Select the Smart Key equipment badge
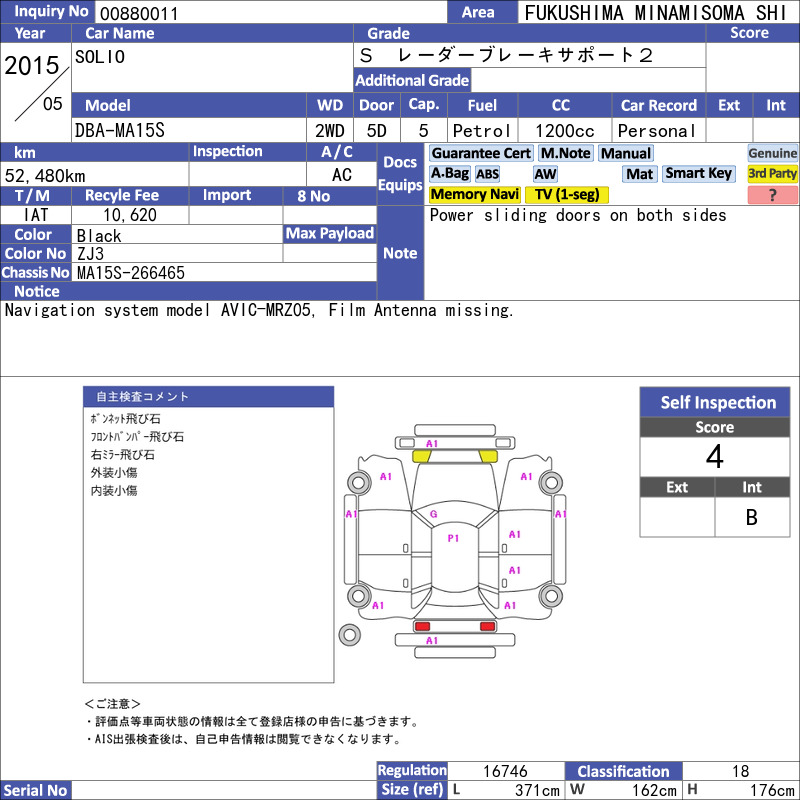800x800 pixels. 699,174
